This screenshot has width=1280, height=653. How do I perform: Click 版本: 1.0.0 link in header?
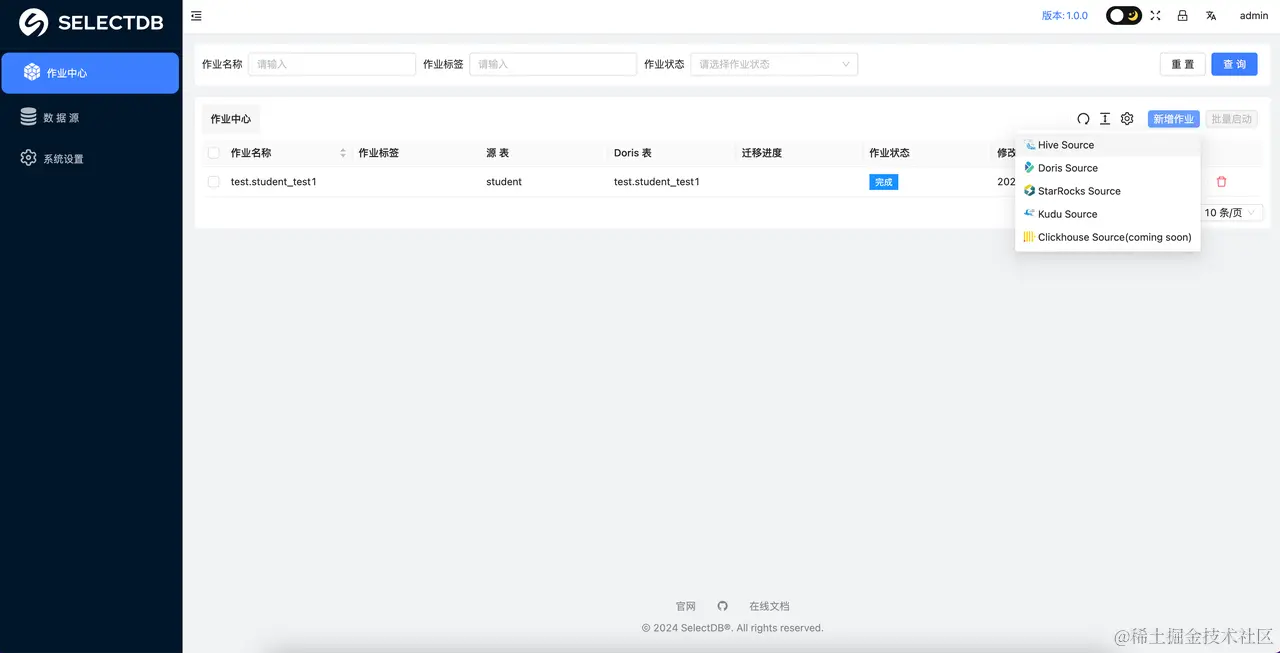pyautogui.click(x=1065, y=16)
